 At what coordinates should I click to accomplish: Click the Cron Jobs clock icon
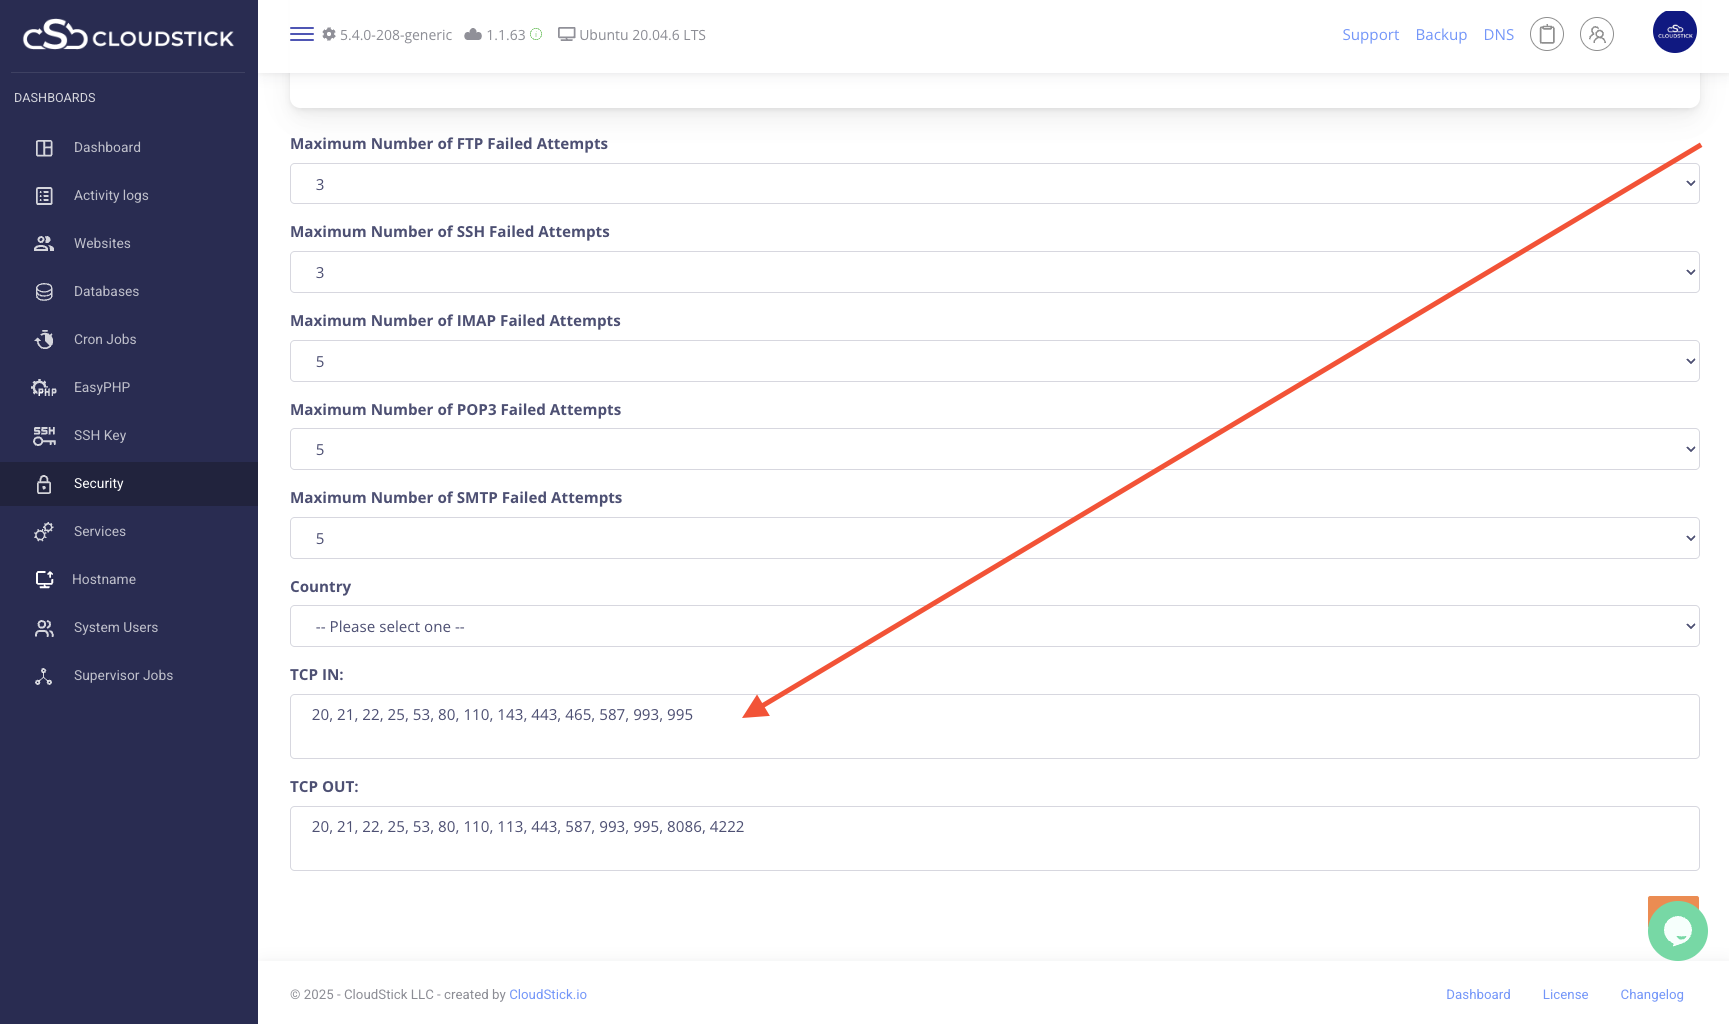tap(44, 340)
